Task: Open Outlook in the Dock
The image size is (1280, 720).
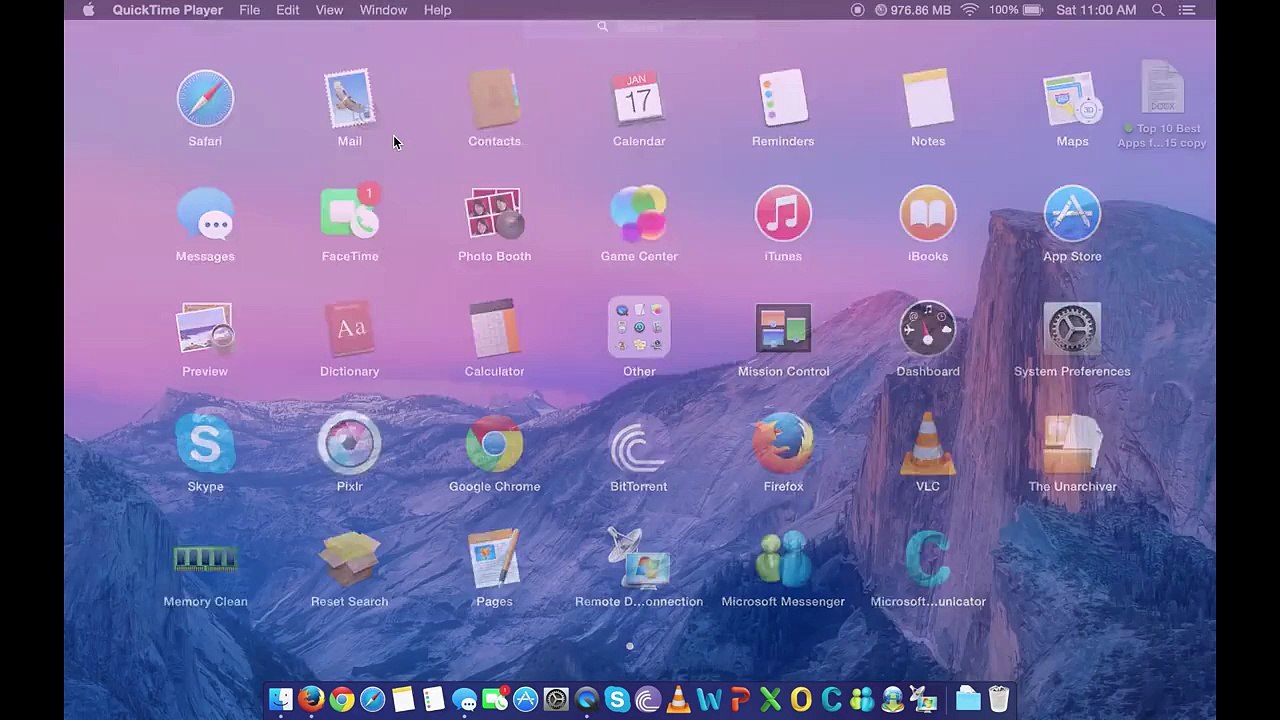Action: coord(801,699)
